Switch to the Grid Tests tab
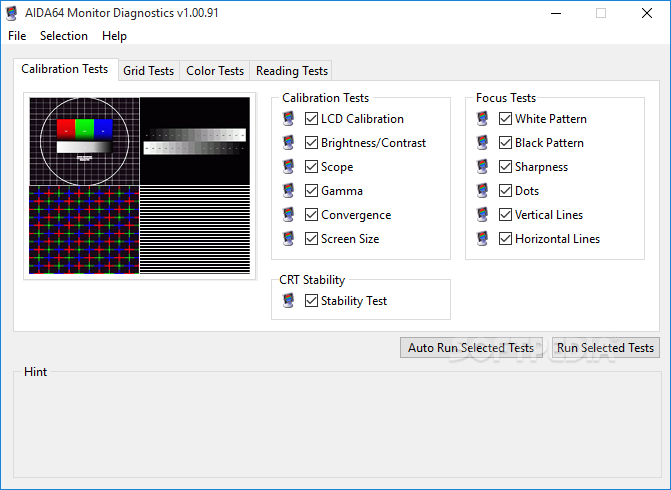 click(x=148, y=71)
